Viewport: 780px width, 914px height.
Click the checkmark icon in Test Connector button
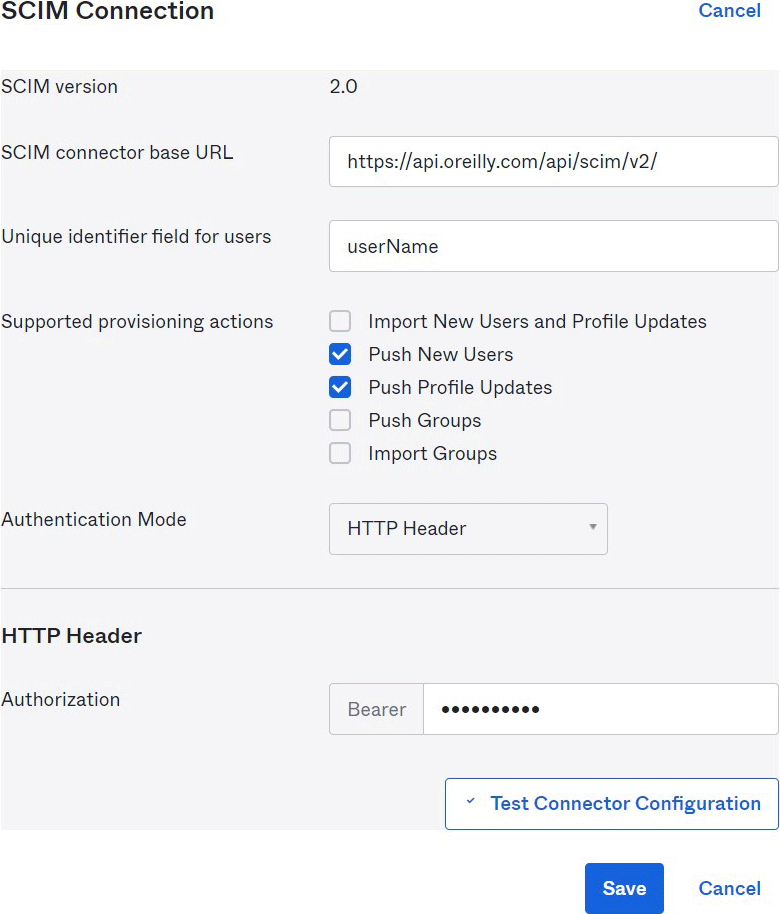470,801
